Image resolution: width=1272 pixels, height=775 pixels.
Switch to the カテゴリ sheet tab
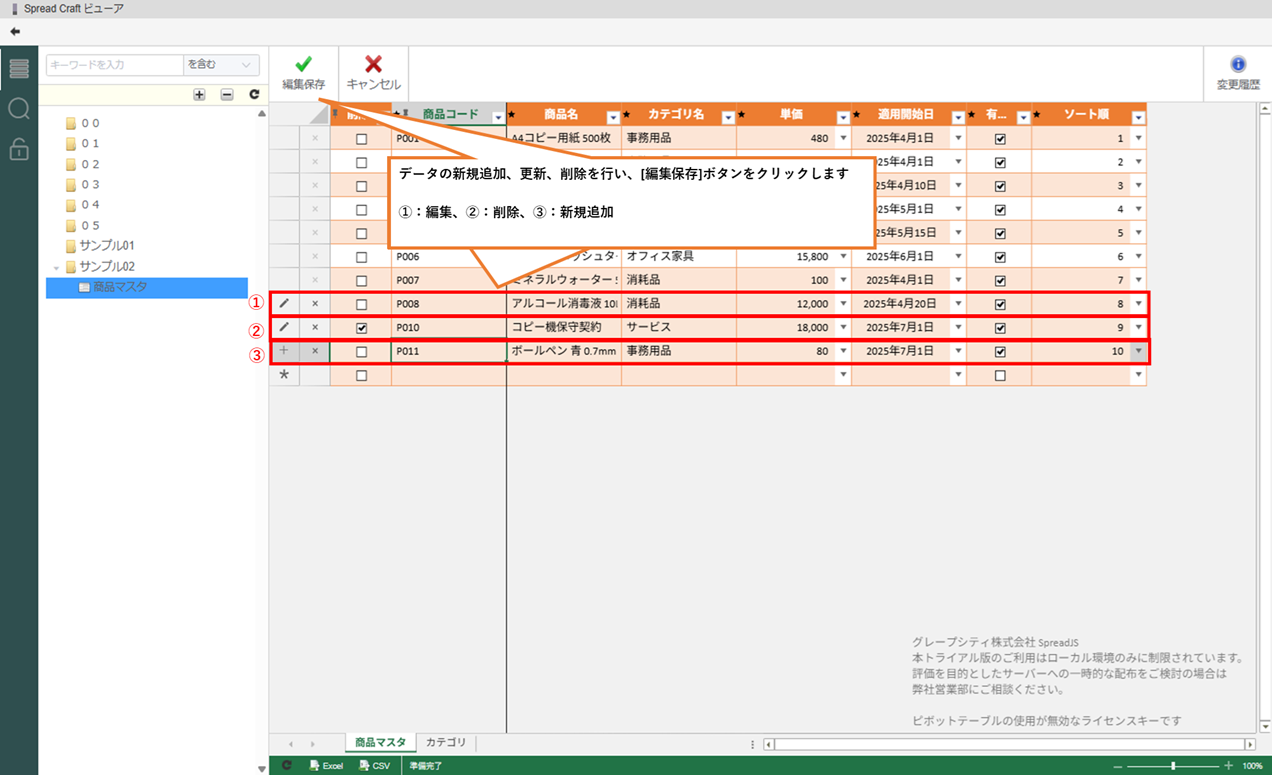(x=446, y=743)
